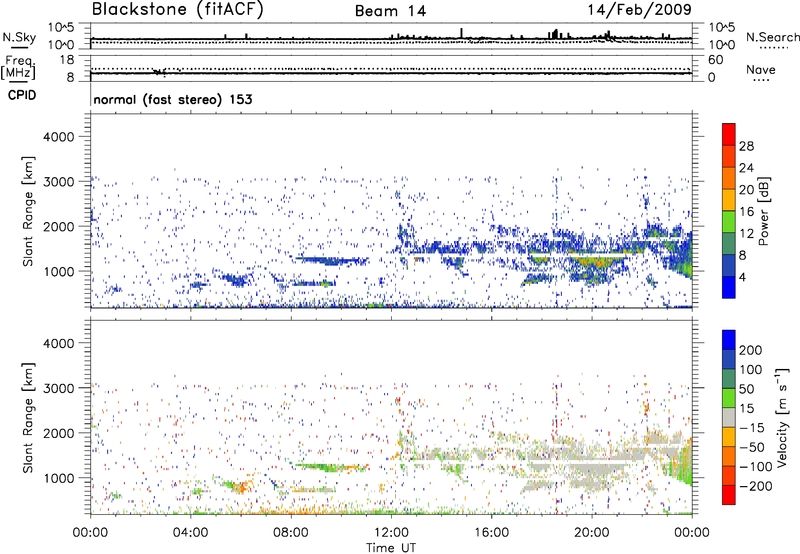Click the -200 label on Velocity colorbar
Screen dimensions: 800x554
click(x=755, y=486)
